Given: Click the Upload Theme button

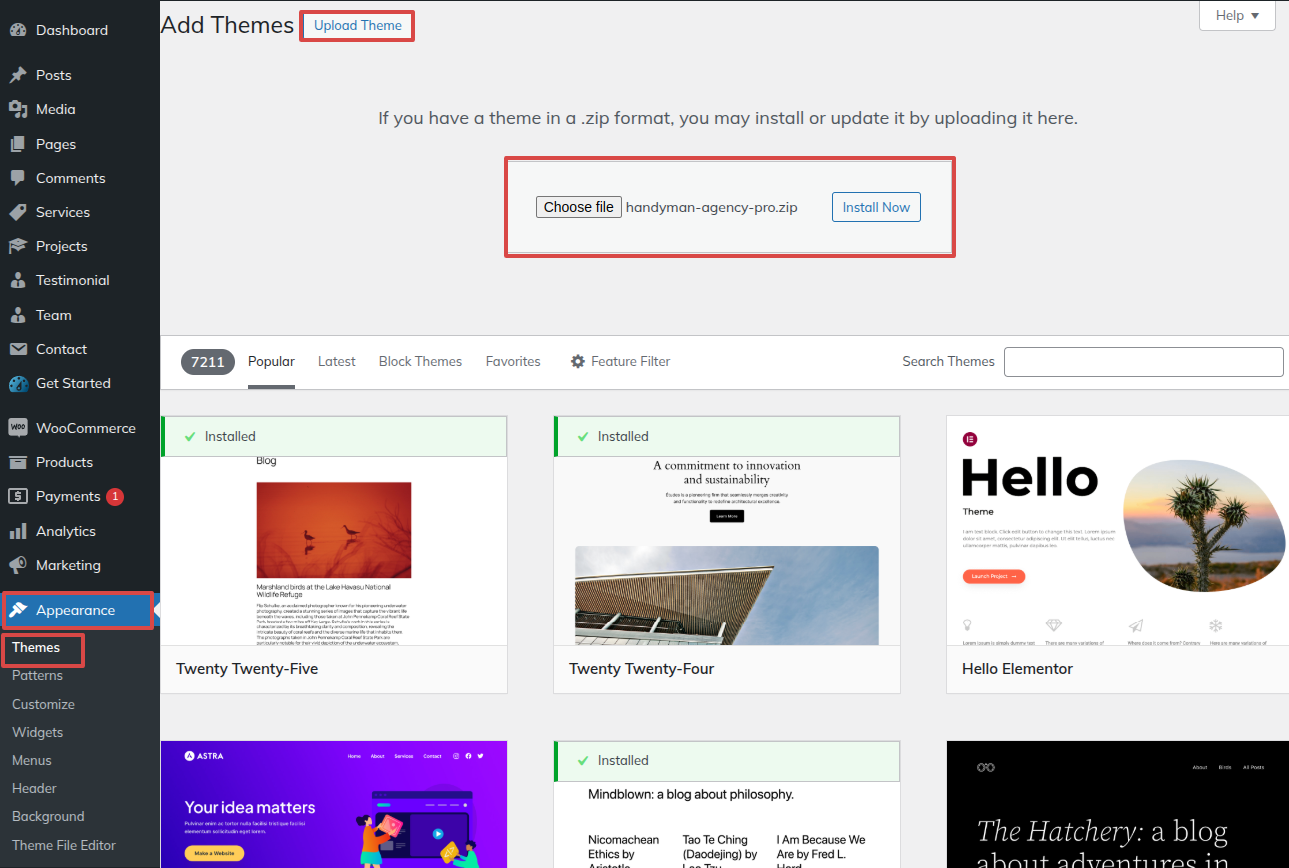Looking at the screenshot, I should (x=358, y=25).
